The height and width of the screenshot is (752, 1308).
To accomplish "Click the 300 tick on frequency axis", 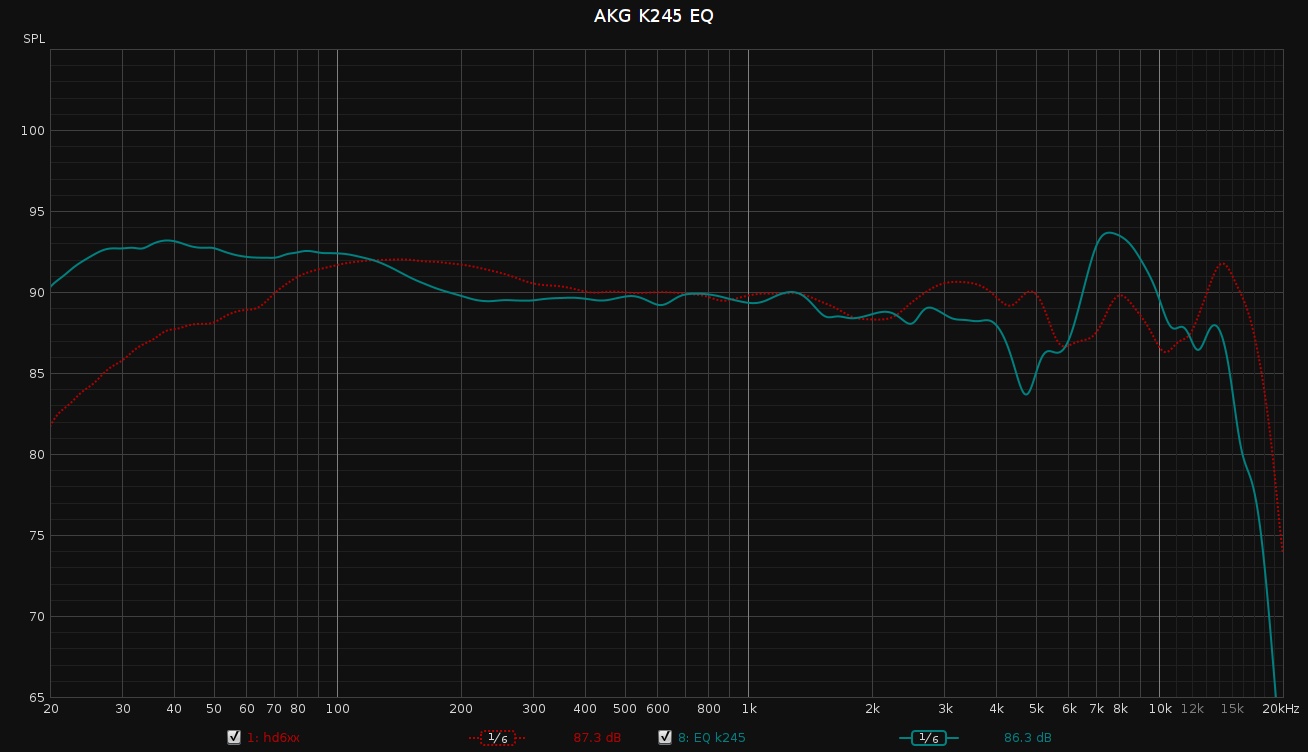I will tap(534, 709).
